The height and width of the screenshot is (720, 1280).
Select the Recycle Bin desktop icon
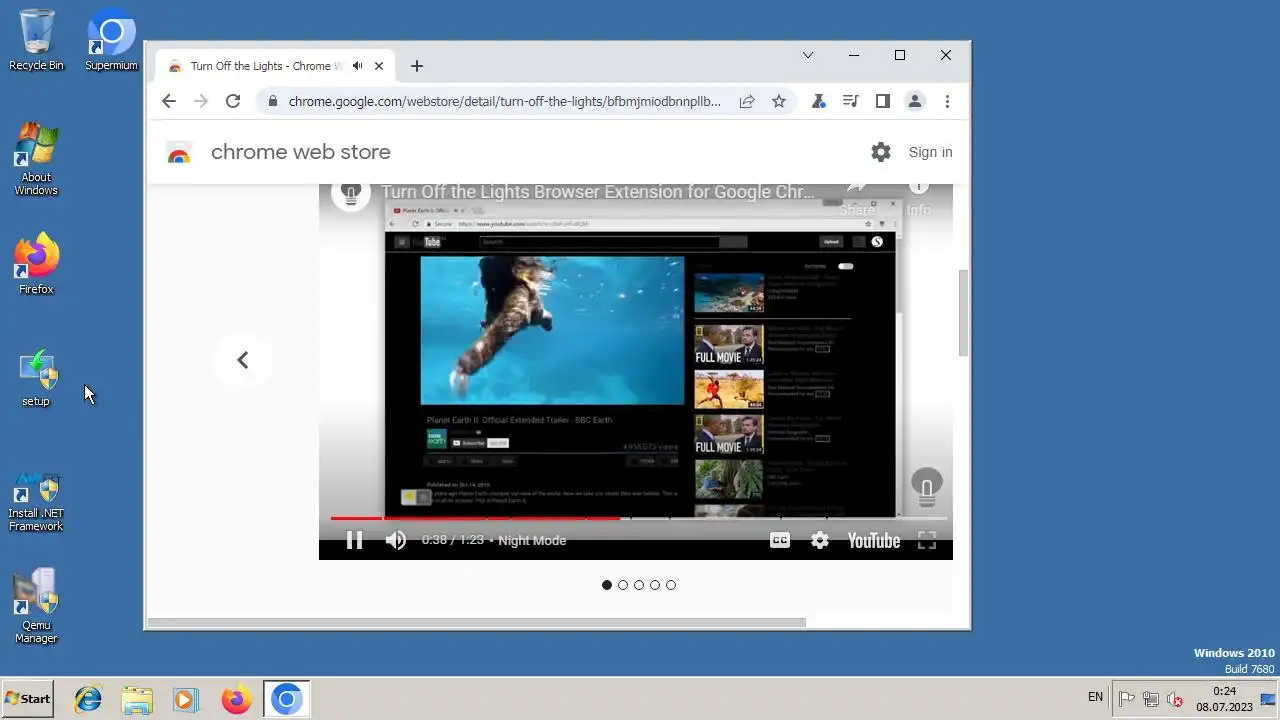(36, 40)
